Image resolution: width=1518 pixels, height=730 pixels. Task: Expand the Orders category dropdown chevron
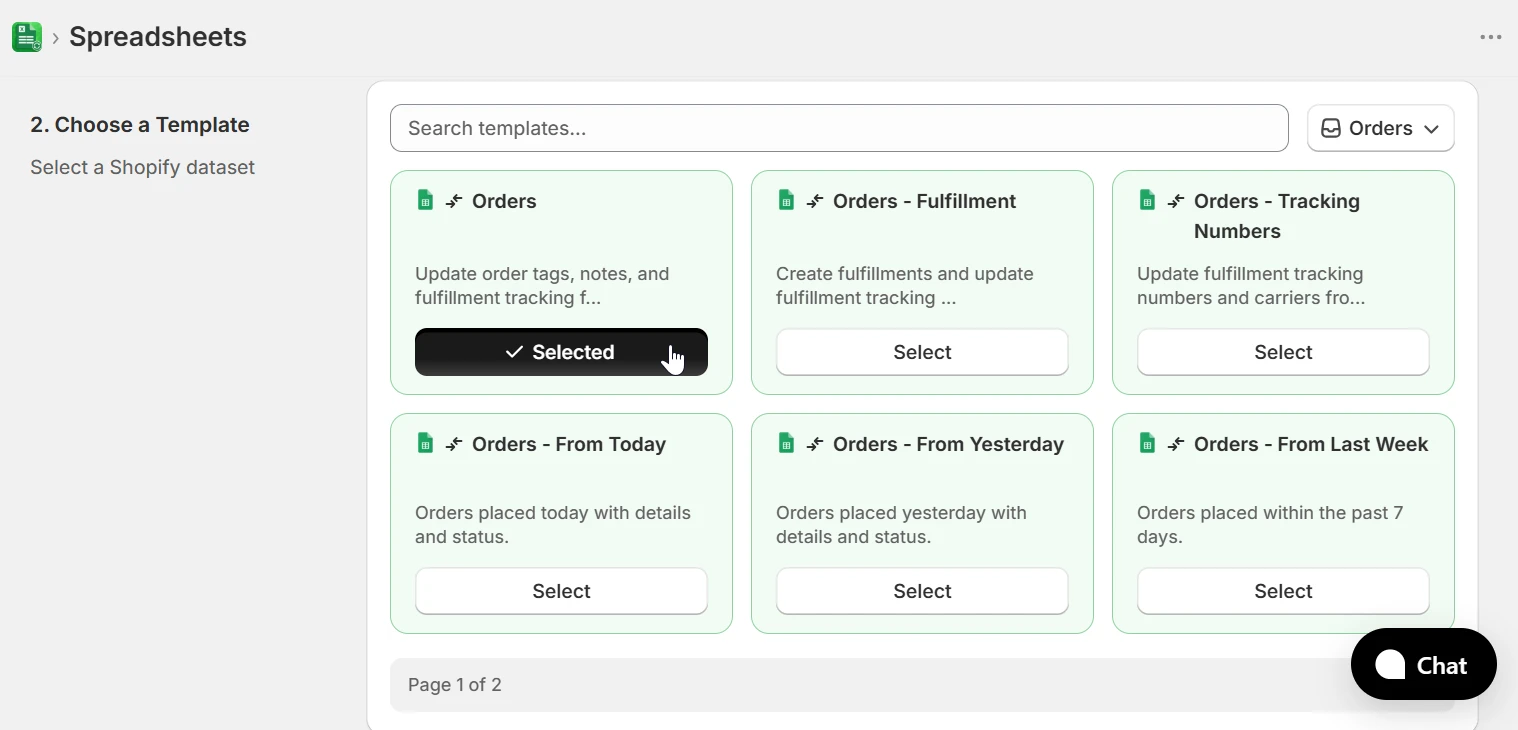[x=1431, y=129]
